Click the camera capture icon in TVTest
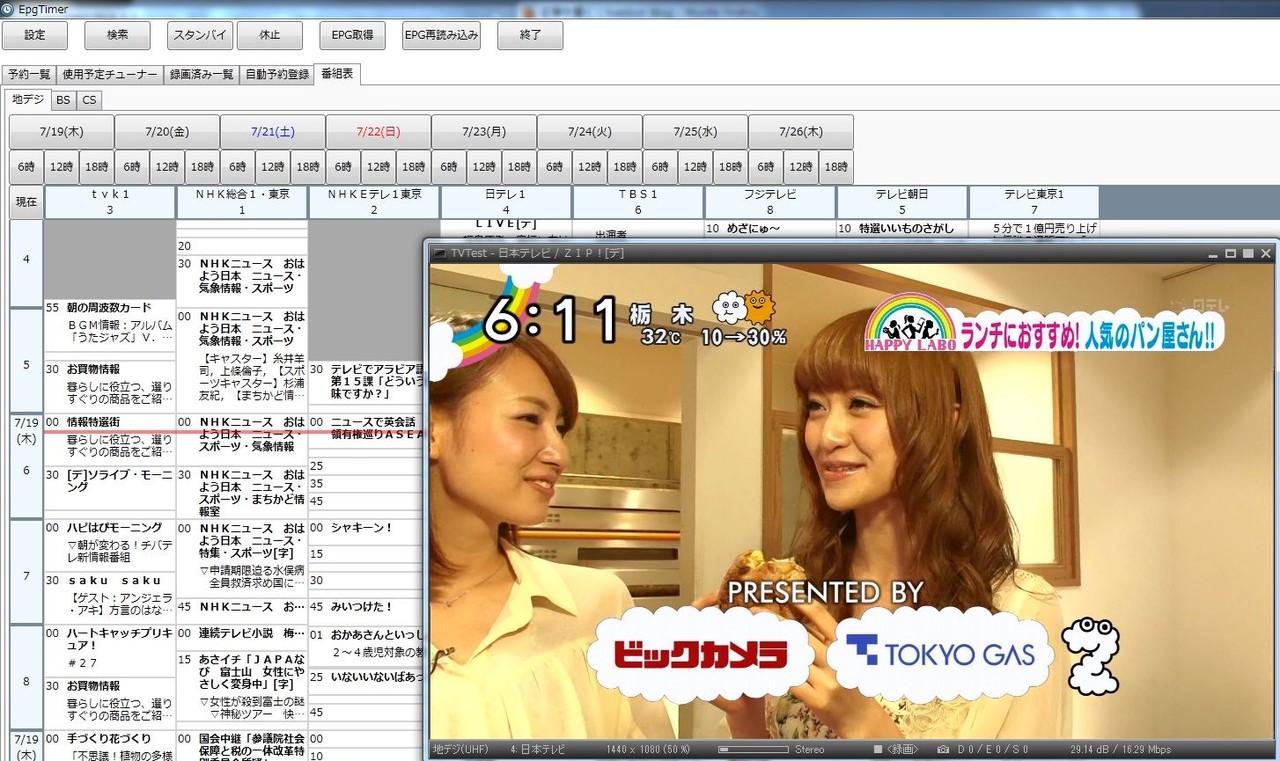 pyautogui.click(x=943, y=749)
